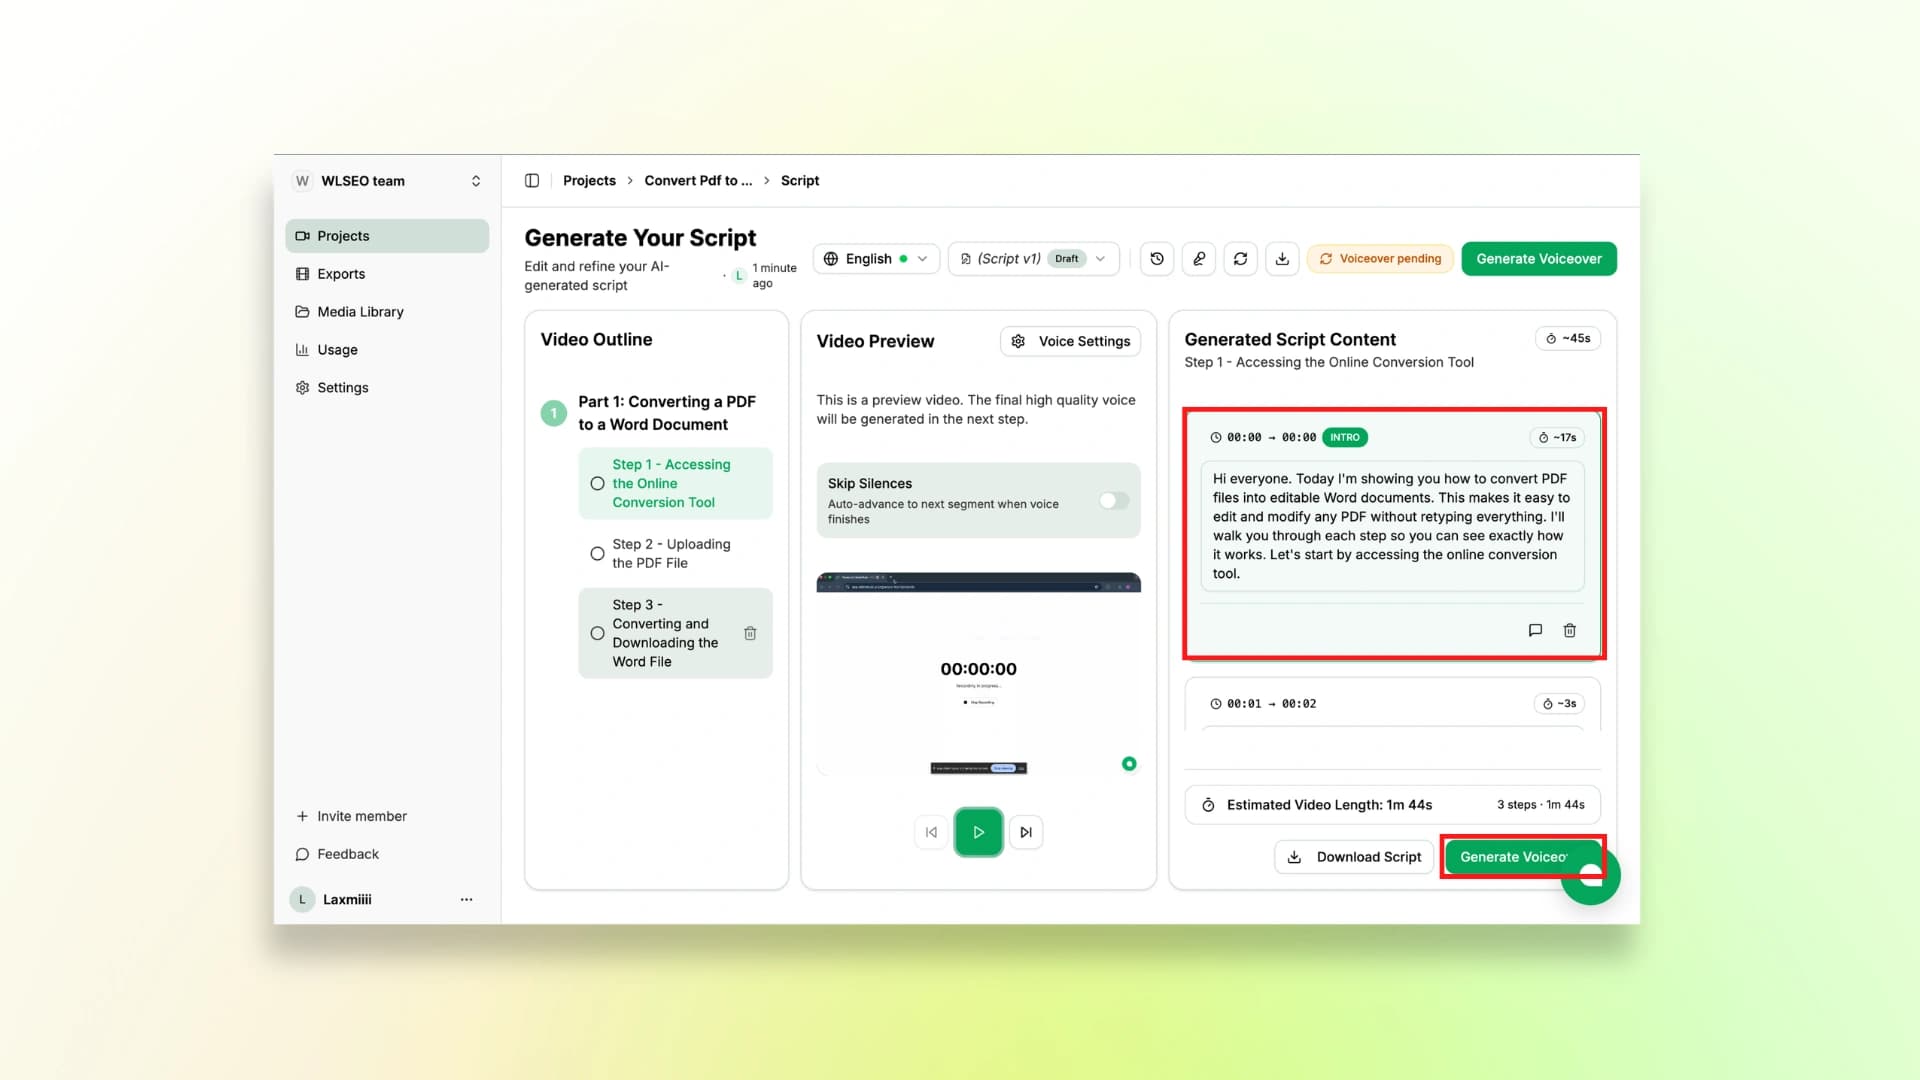Click the link icon in the toolbar
The image size is (1920, 1080).
(1199, 259)
